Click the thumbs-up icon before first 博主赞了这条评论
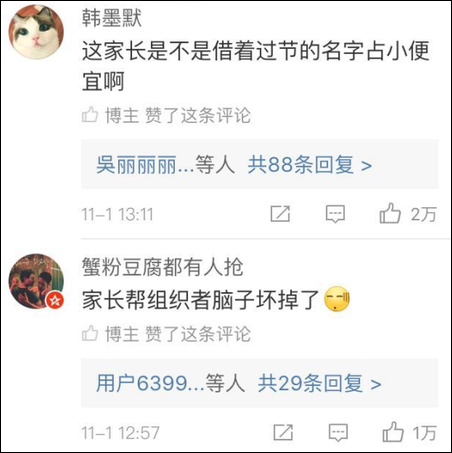This screenshot has width=452, height=453. coord(90,115)
